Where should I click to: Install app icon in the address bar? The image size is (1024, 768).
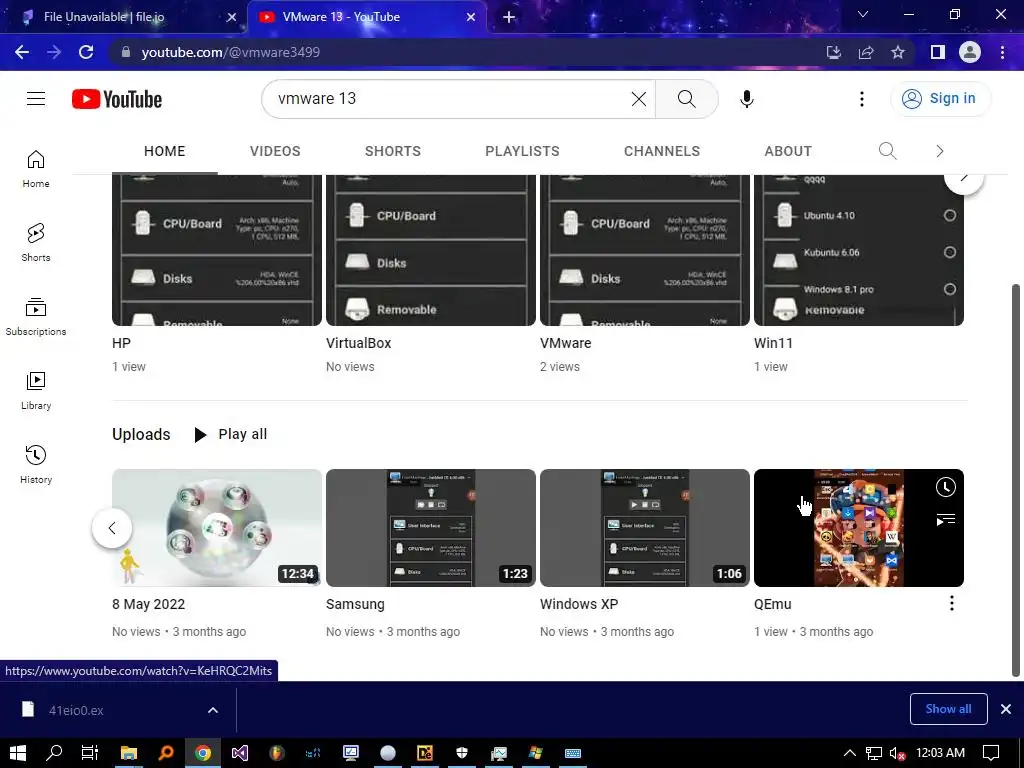[833, 52]
